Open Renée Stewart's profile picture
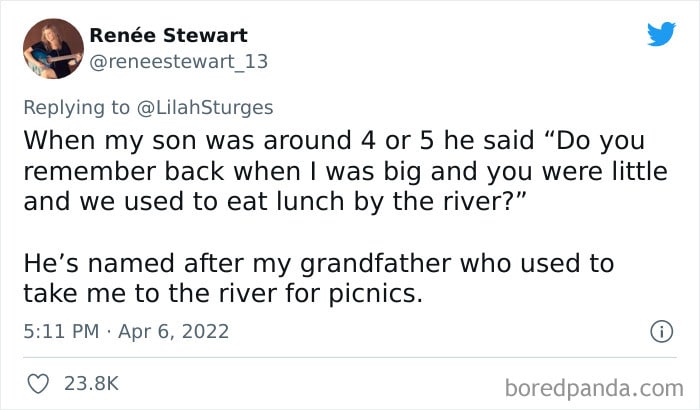 53,48
